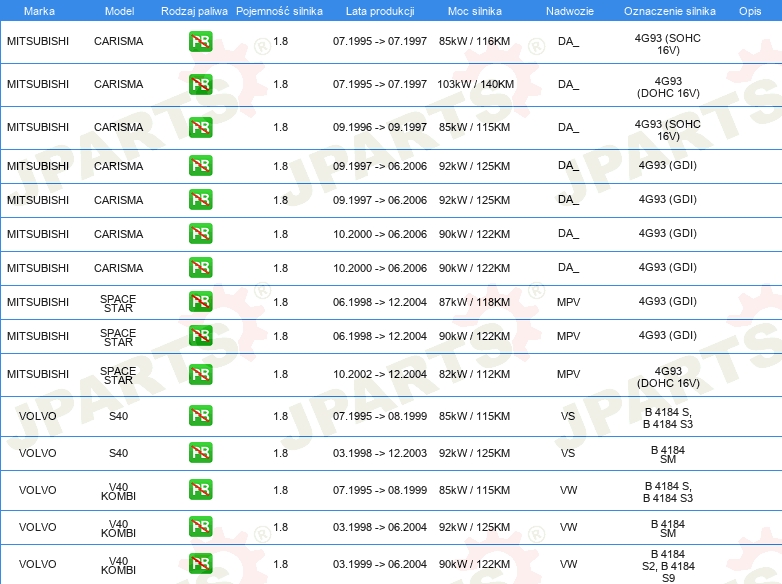Click fuel icon for Space Star 87kW / 118KM row
Image resolution: width=782 pixels, height=584 pixels.
point(200,302)
